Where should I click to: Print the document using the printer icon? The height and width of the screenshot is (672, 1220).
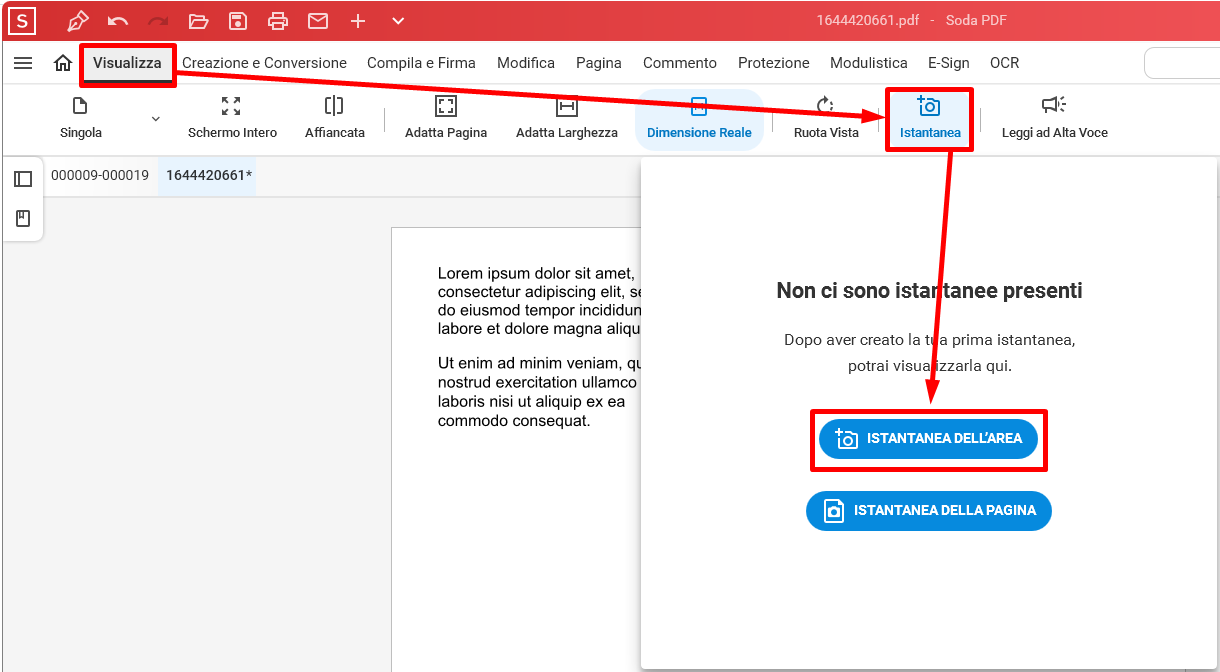coord(278,21)
